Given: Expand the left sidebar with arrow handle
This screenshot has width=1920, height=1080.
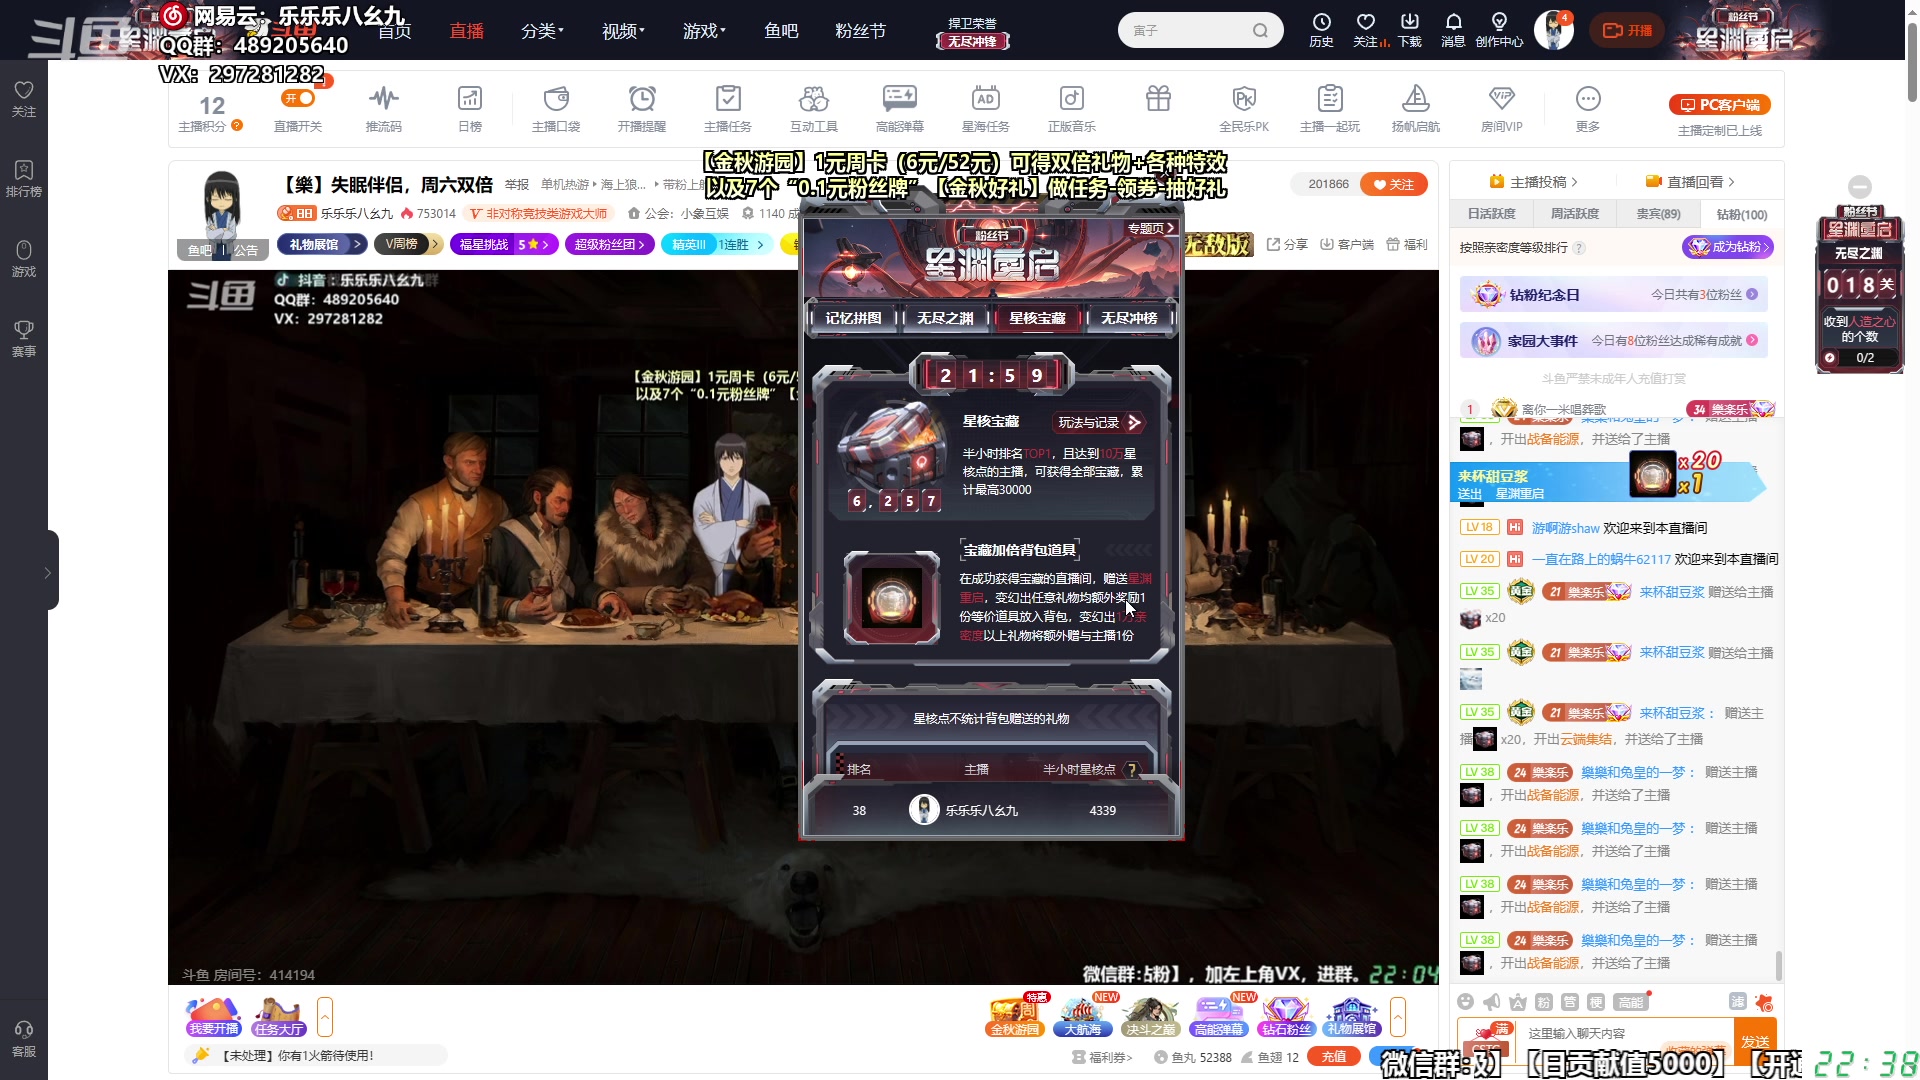Looking at the screenshot, I should point(48,572).
